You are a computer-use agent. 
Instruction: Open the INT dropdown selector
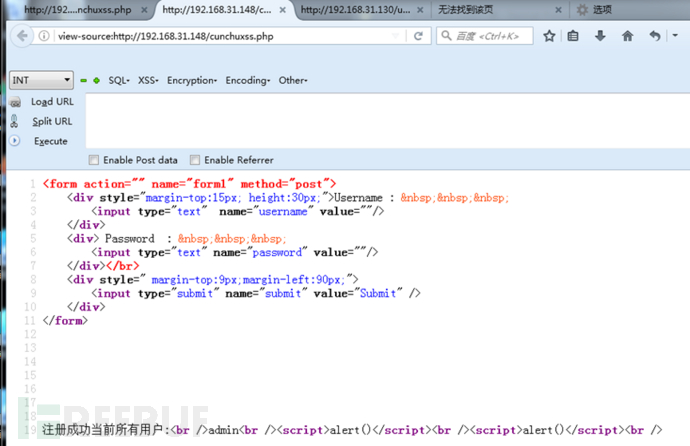[x=41, y=80]
